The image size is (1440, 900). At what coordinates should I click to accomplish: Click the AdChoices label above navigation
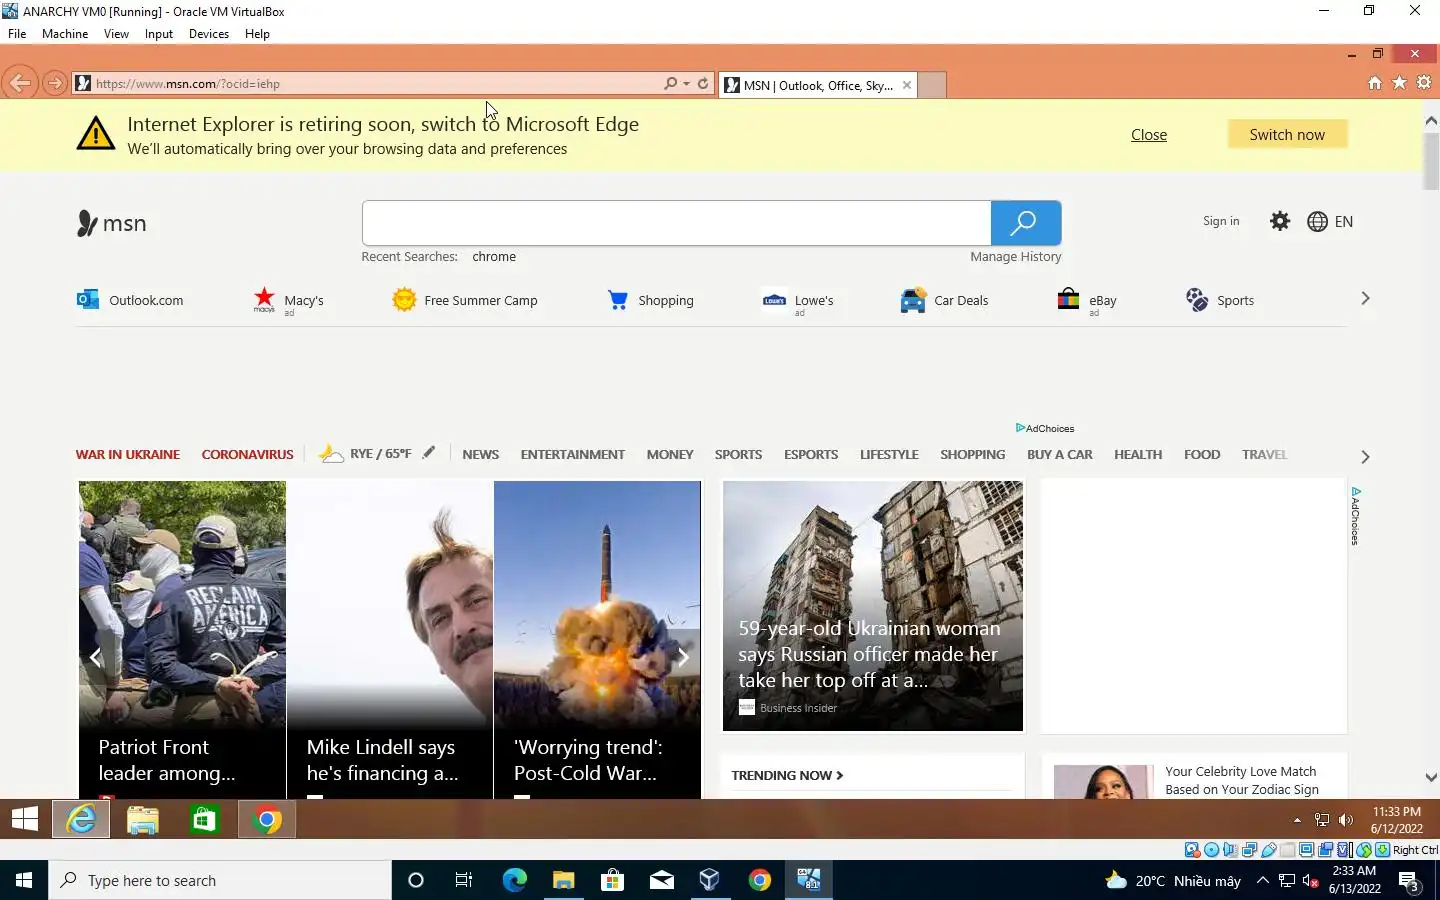pos(1045,428)
